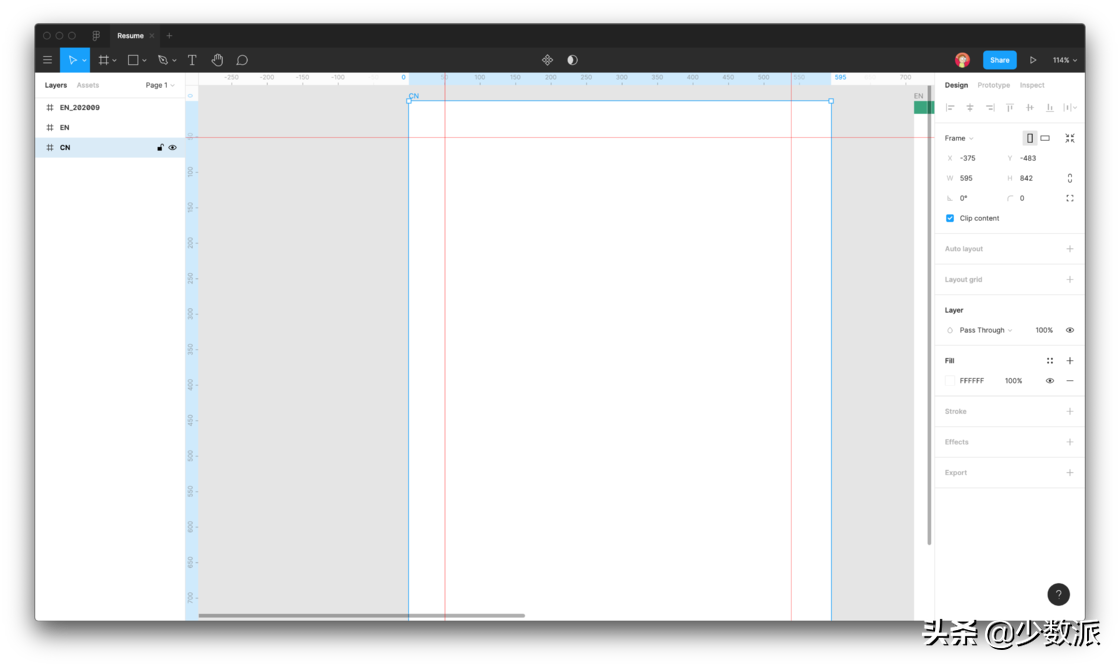Add a new fill with plus
Screen dimensions: 1120x667
(1070, 361)
